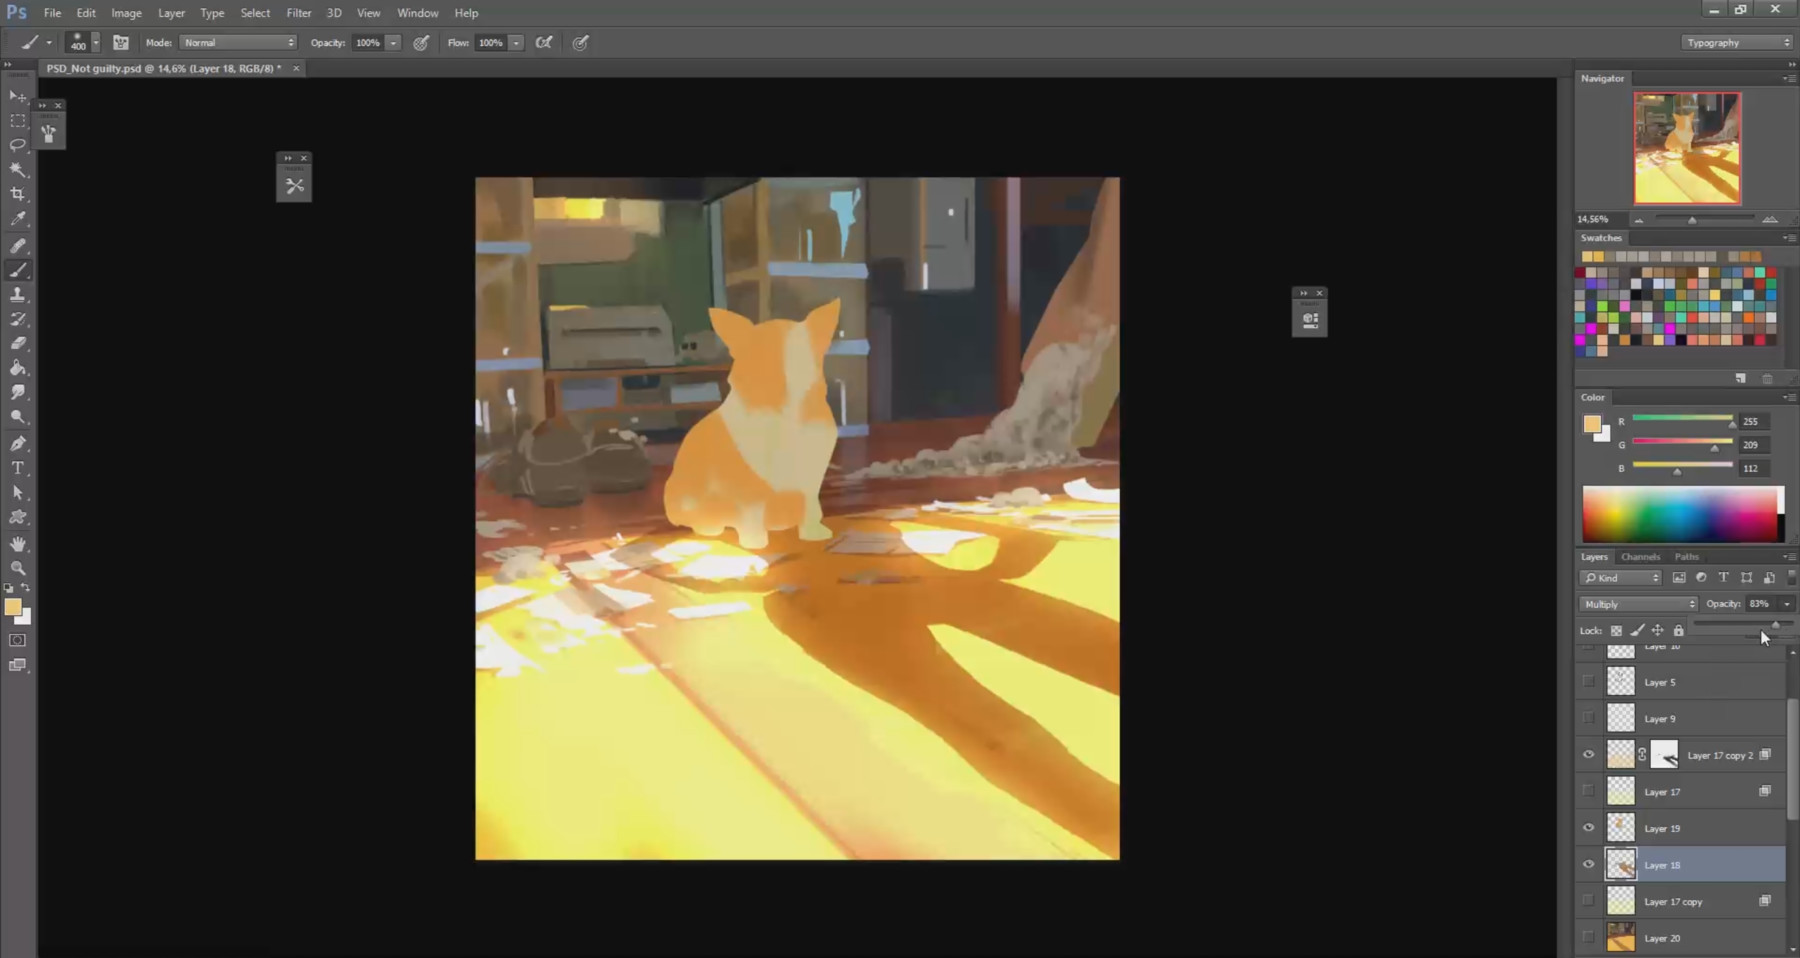Select the Zoom tool
The width and height of the screenshot is (1800, 958).
(x=18, y=568)
